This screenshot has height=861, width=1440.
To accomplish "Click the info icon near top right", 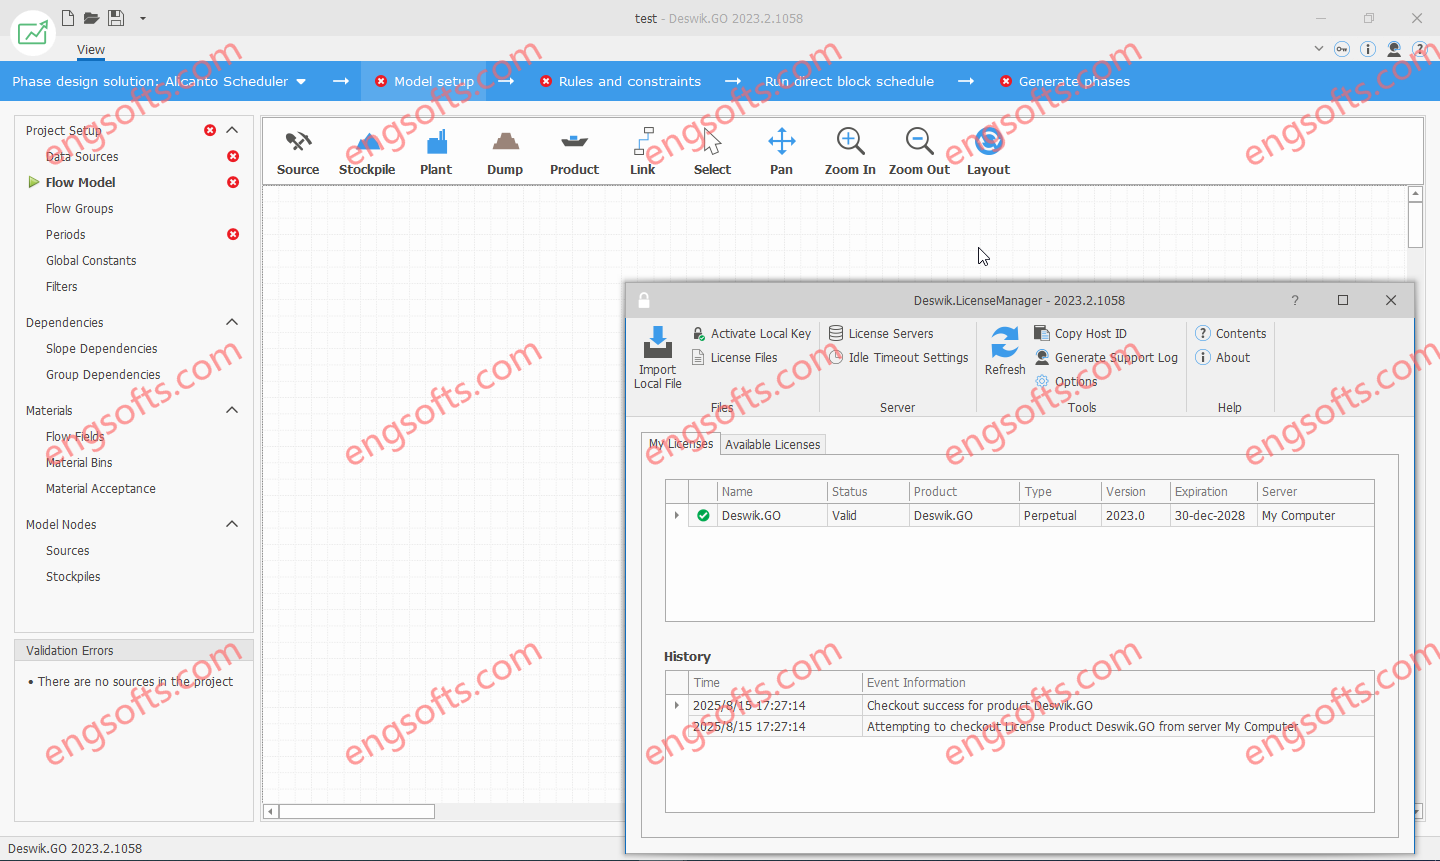I will coord(1368,49).
